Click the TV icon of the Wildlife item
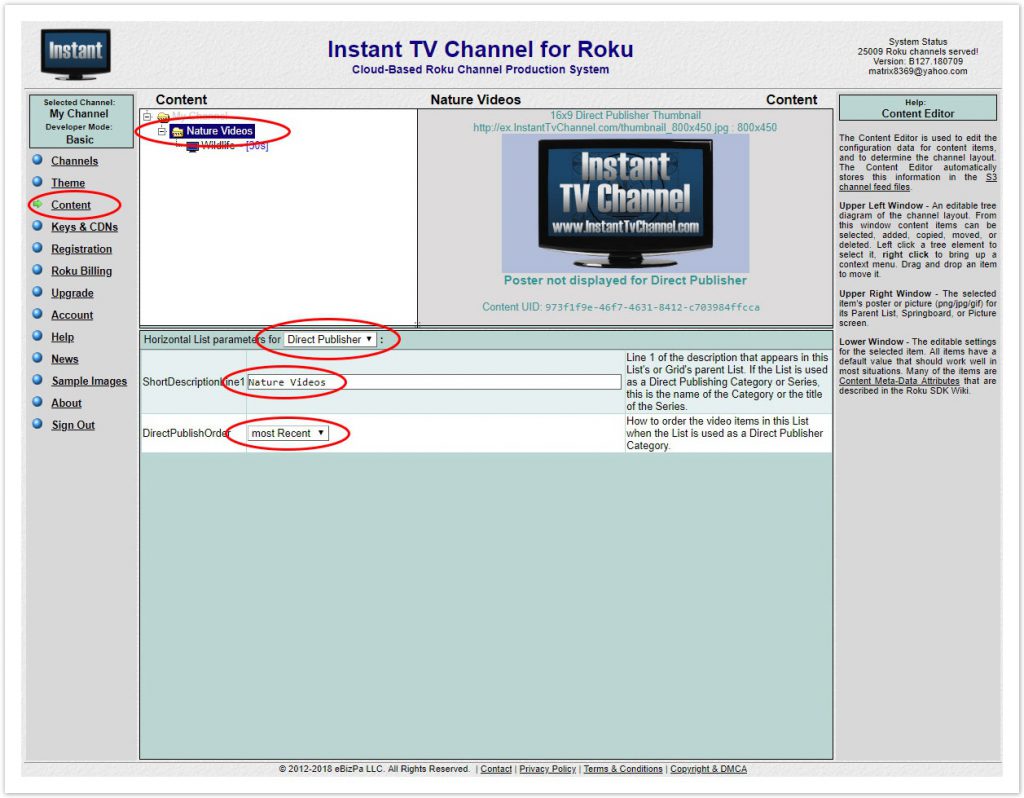1024x798 pixels. pos(192,146)
